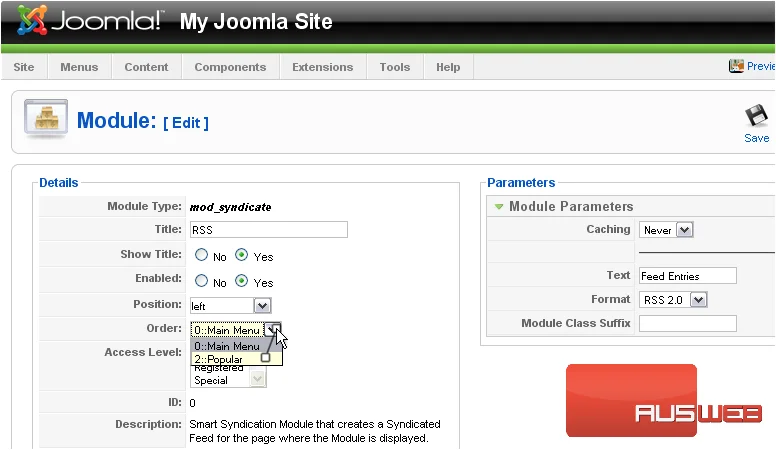Select No for Show Title
Screen dimensions: 776x450
click(x=201, y=255)
